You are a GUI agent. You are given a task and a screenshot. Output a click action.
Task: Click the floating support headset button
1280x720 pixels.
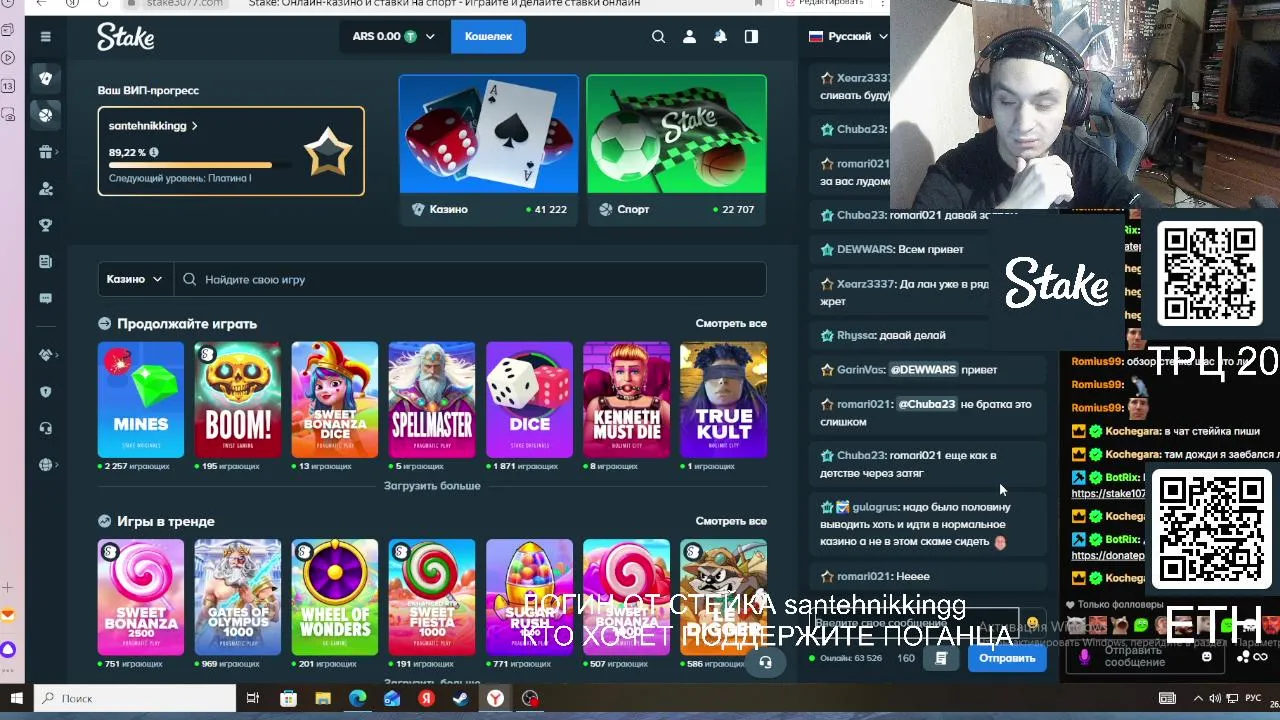(765, 662)
